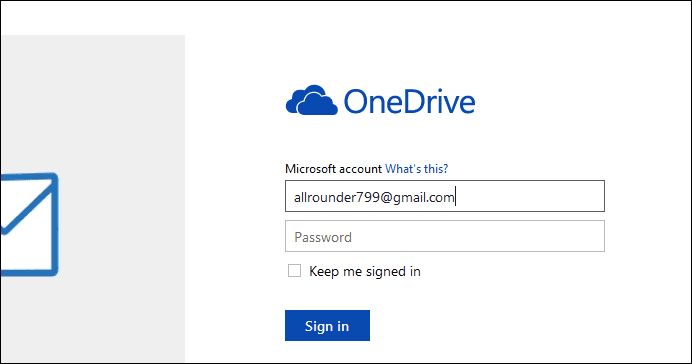The height and width of the screenshot is (364, 692).
Task: Click the blue checkmark box illustration
Action: 30,224
